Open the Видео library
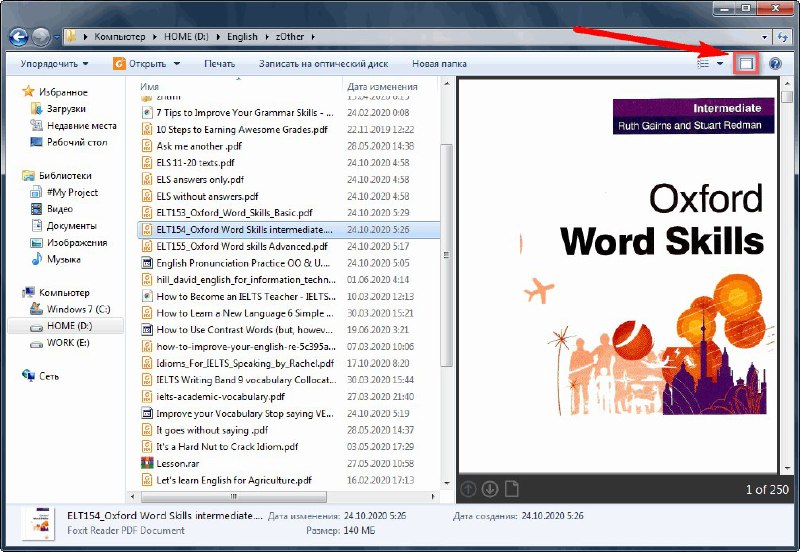800x552 pixels. click(x=52, y=209)
